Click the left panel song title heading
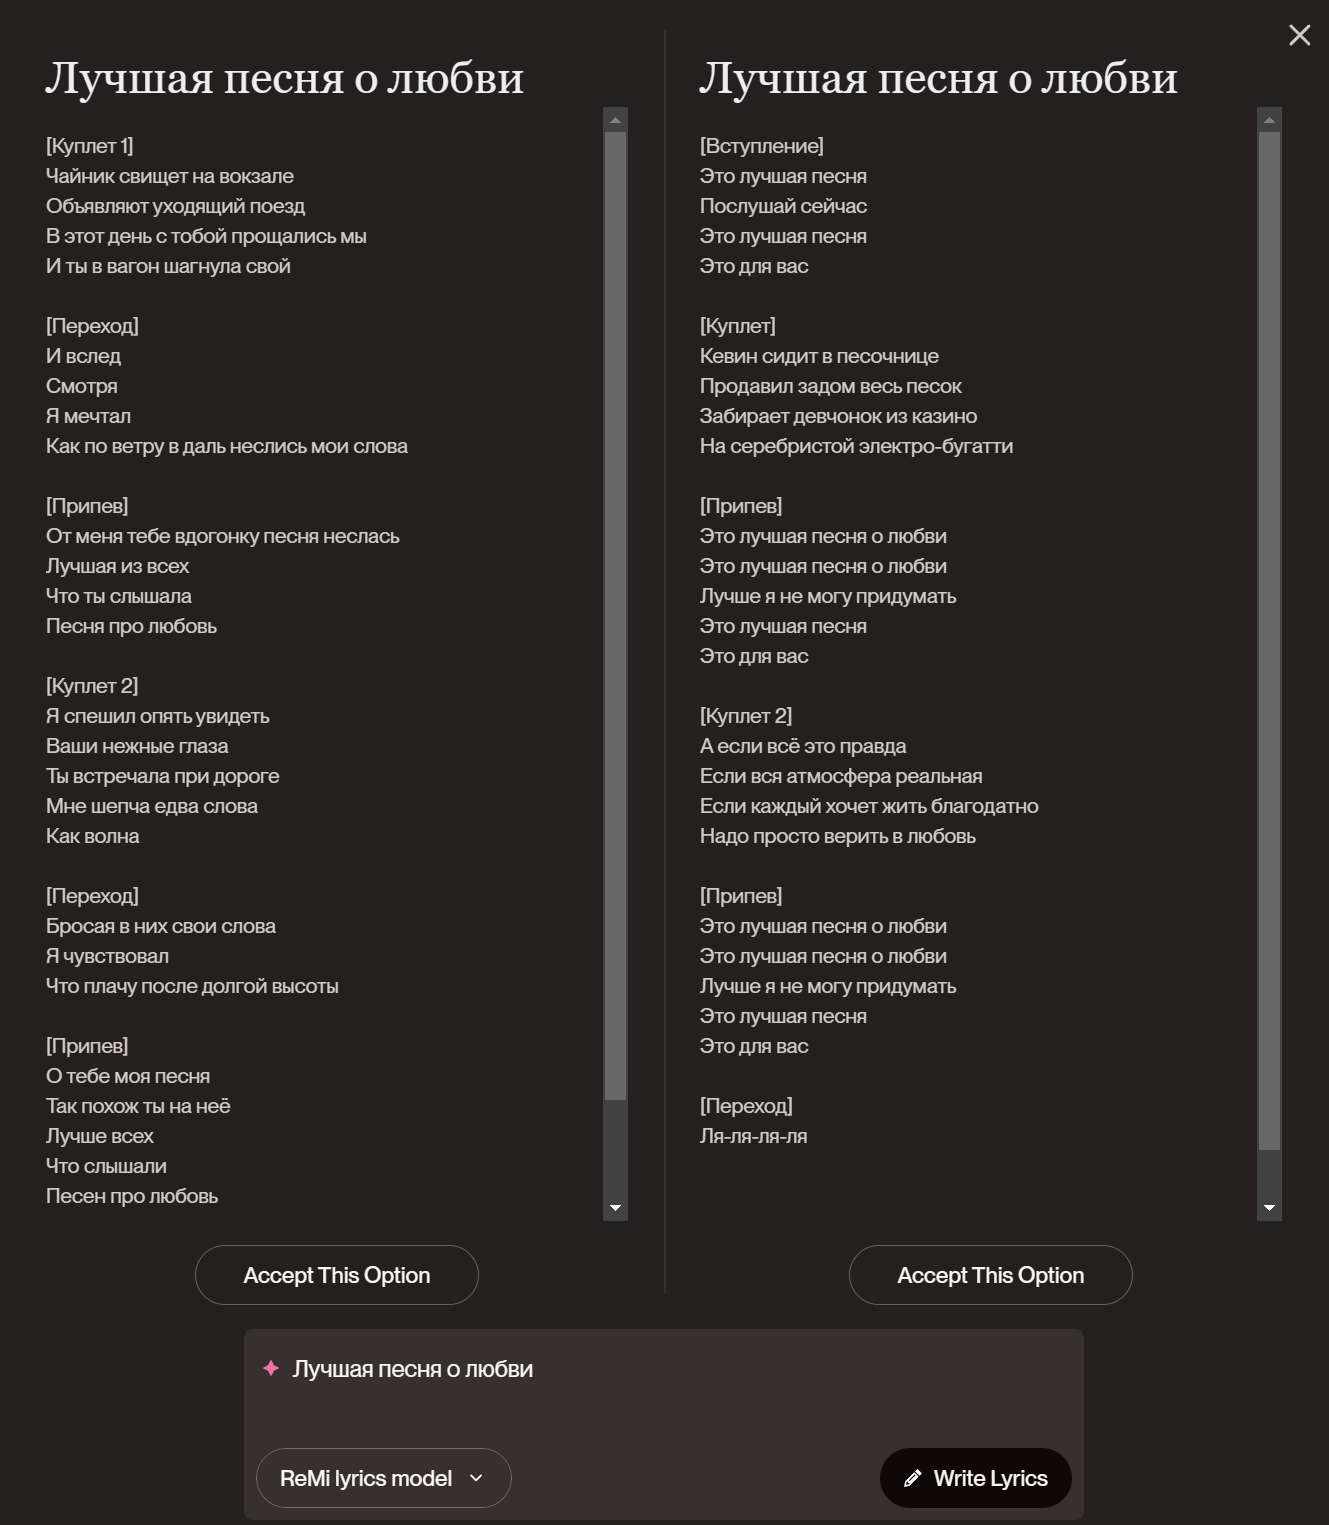The height and width of the screenshot is (1525, 1329). click(285, 78)
